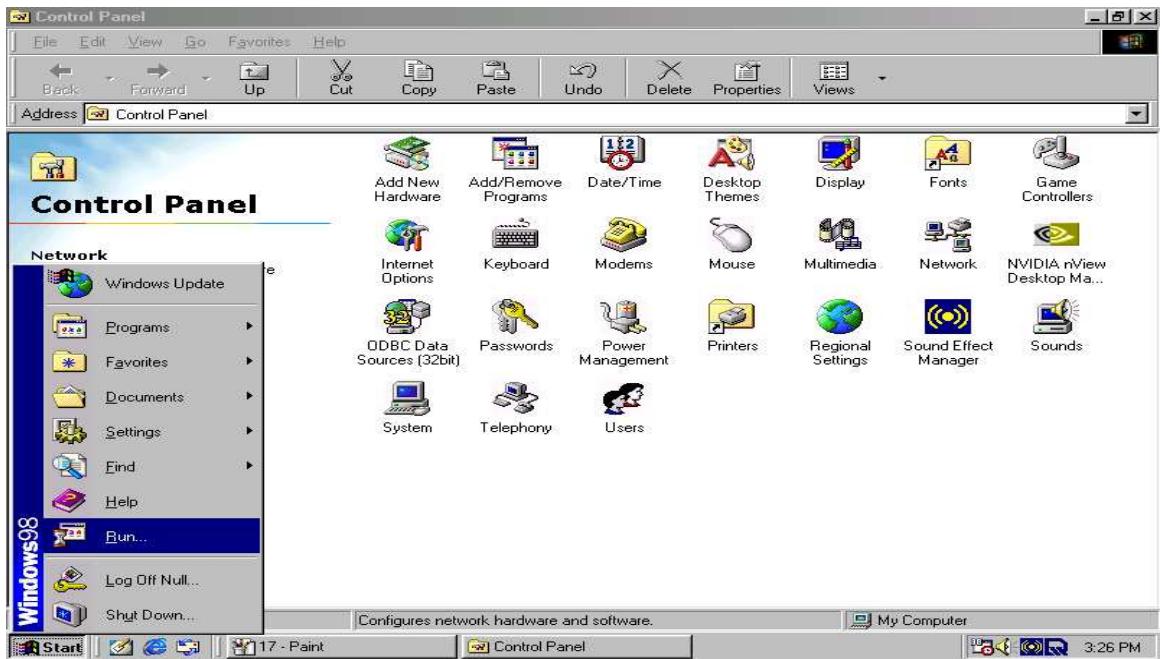Open the Add New Hardware applet
Screen dimensions: 1162x659
(x=407, y=170)
